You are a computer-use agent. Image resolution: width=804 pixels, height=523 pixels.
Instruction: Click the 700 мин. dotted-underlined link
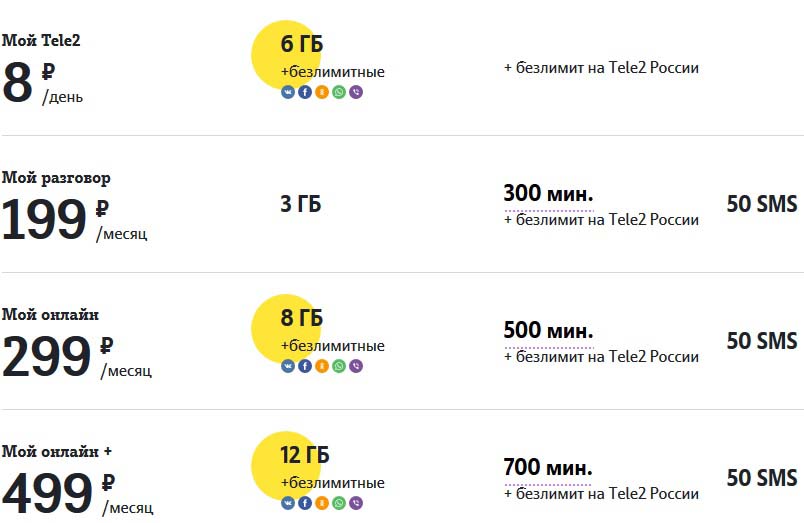point(548,469)
